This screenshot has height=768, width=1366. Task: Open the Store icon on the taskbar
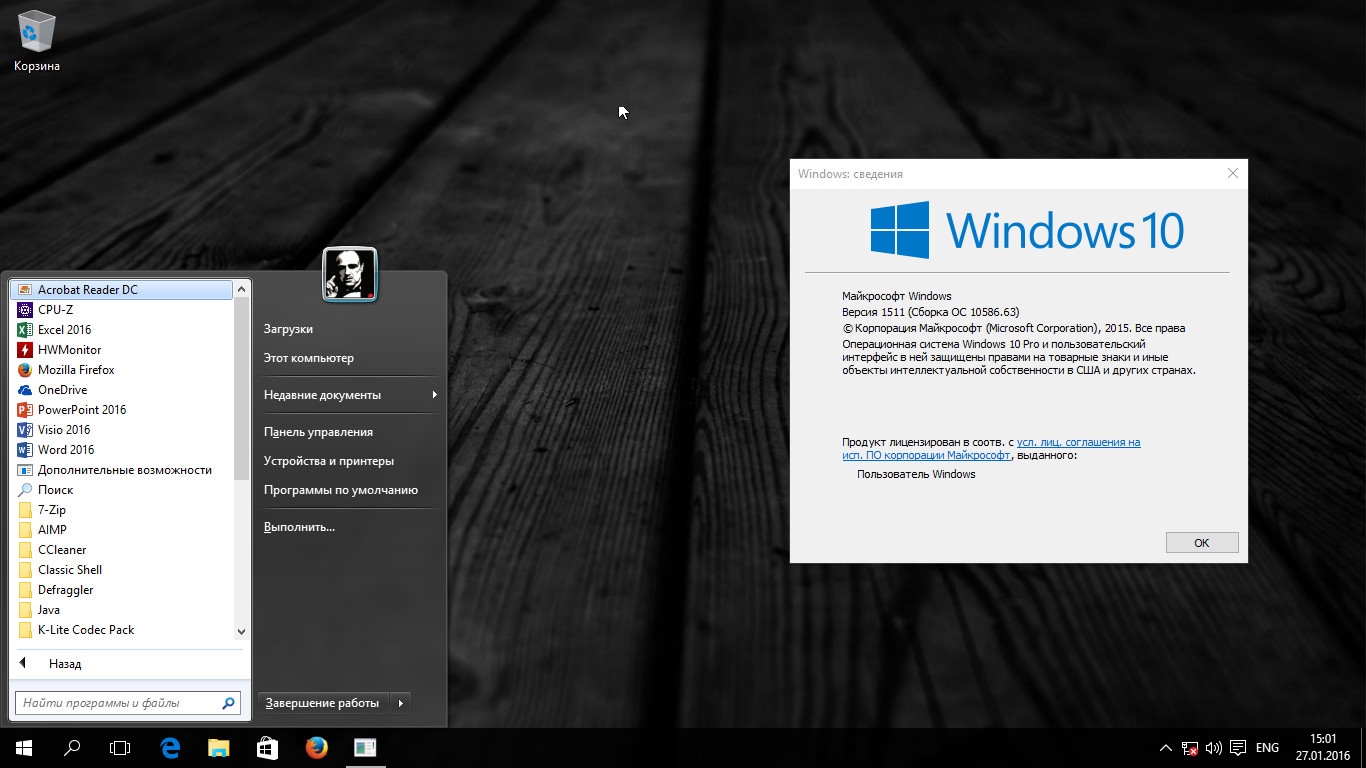click(x=267, y=748)
